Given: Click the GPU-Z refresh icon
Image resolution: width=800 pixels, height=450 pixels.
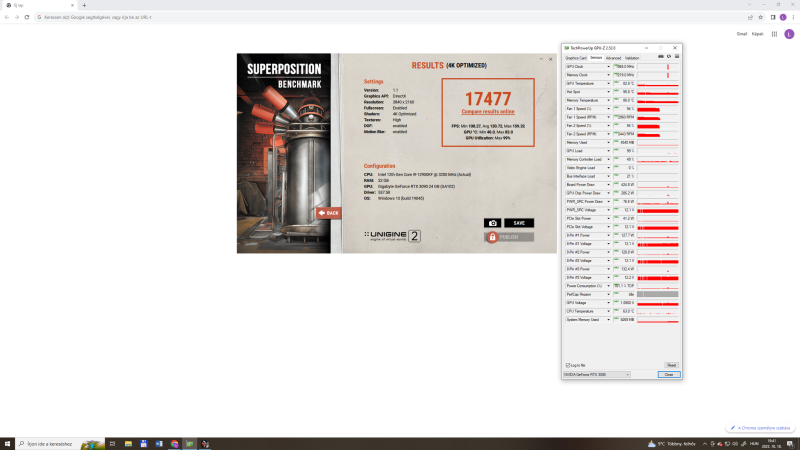Looking at the screenshot, I should (x=669, y=57).
